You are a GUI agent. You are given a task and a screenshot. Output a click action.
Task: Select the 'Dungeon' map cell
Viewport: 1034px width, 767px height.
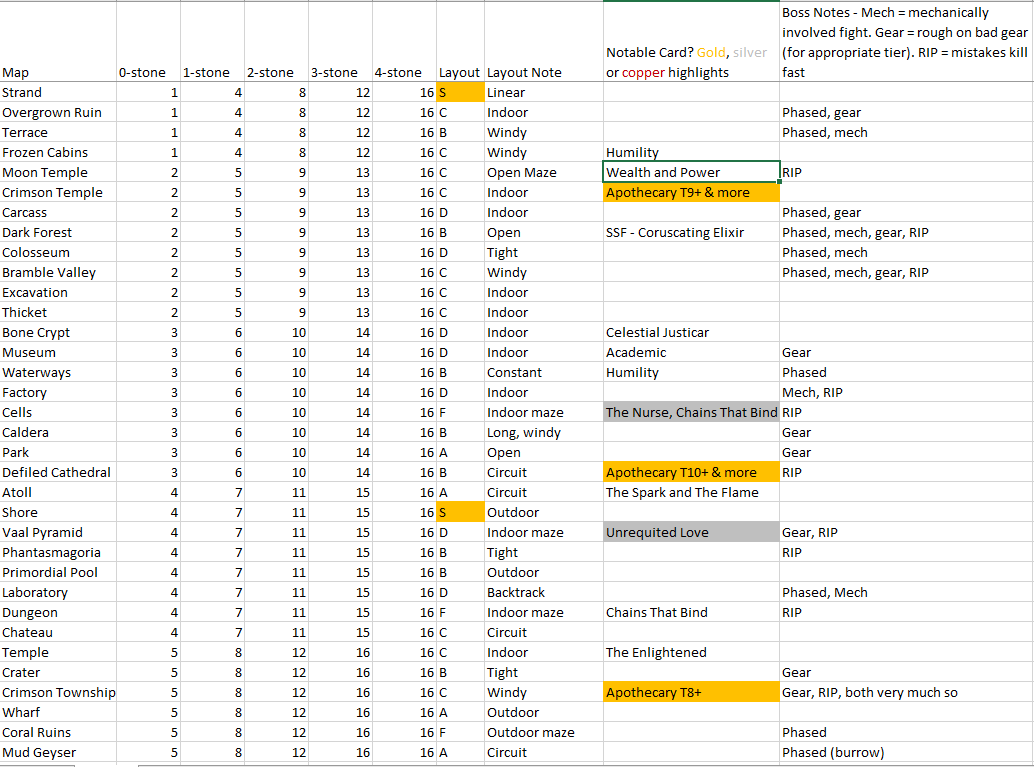58,612
